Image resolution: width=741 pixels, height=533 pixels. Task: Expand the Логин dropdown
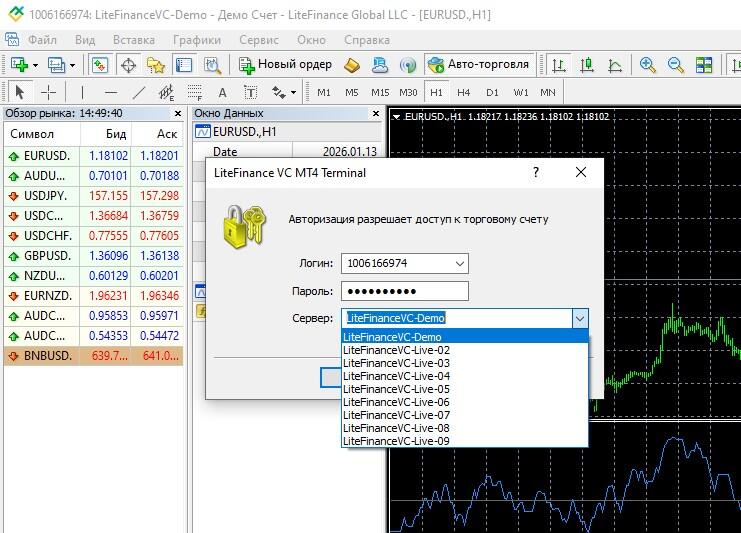[459, 264]
